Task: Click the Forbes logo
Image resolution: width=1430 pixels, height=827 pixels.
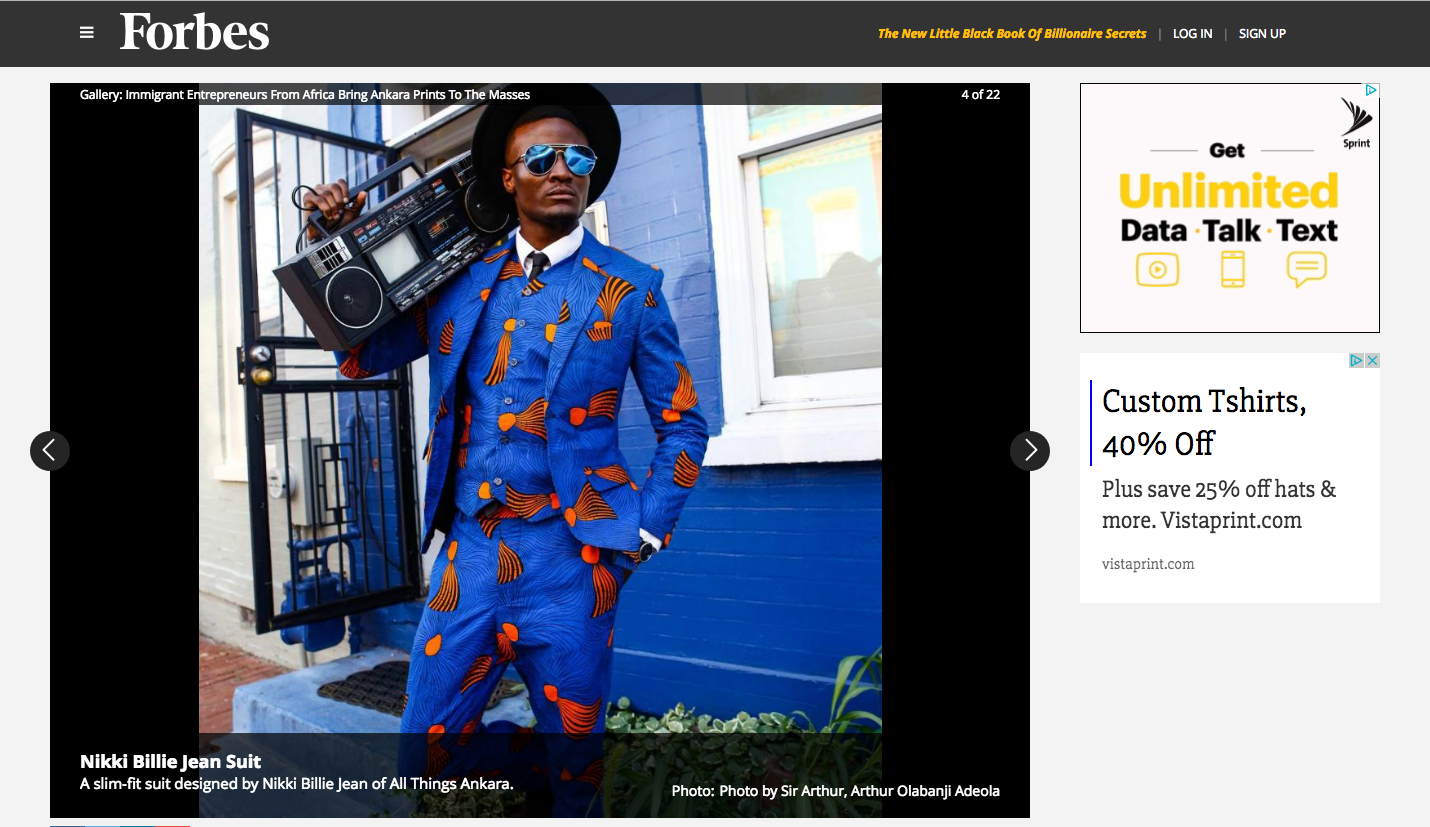Action: 195,32
